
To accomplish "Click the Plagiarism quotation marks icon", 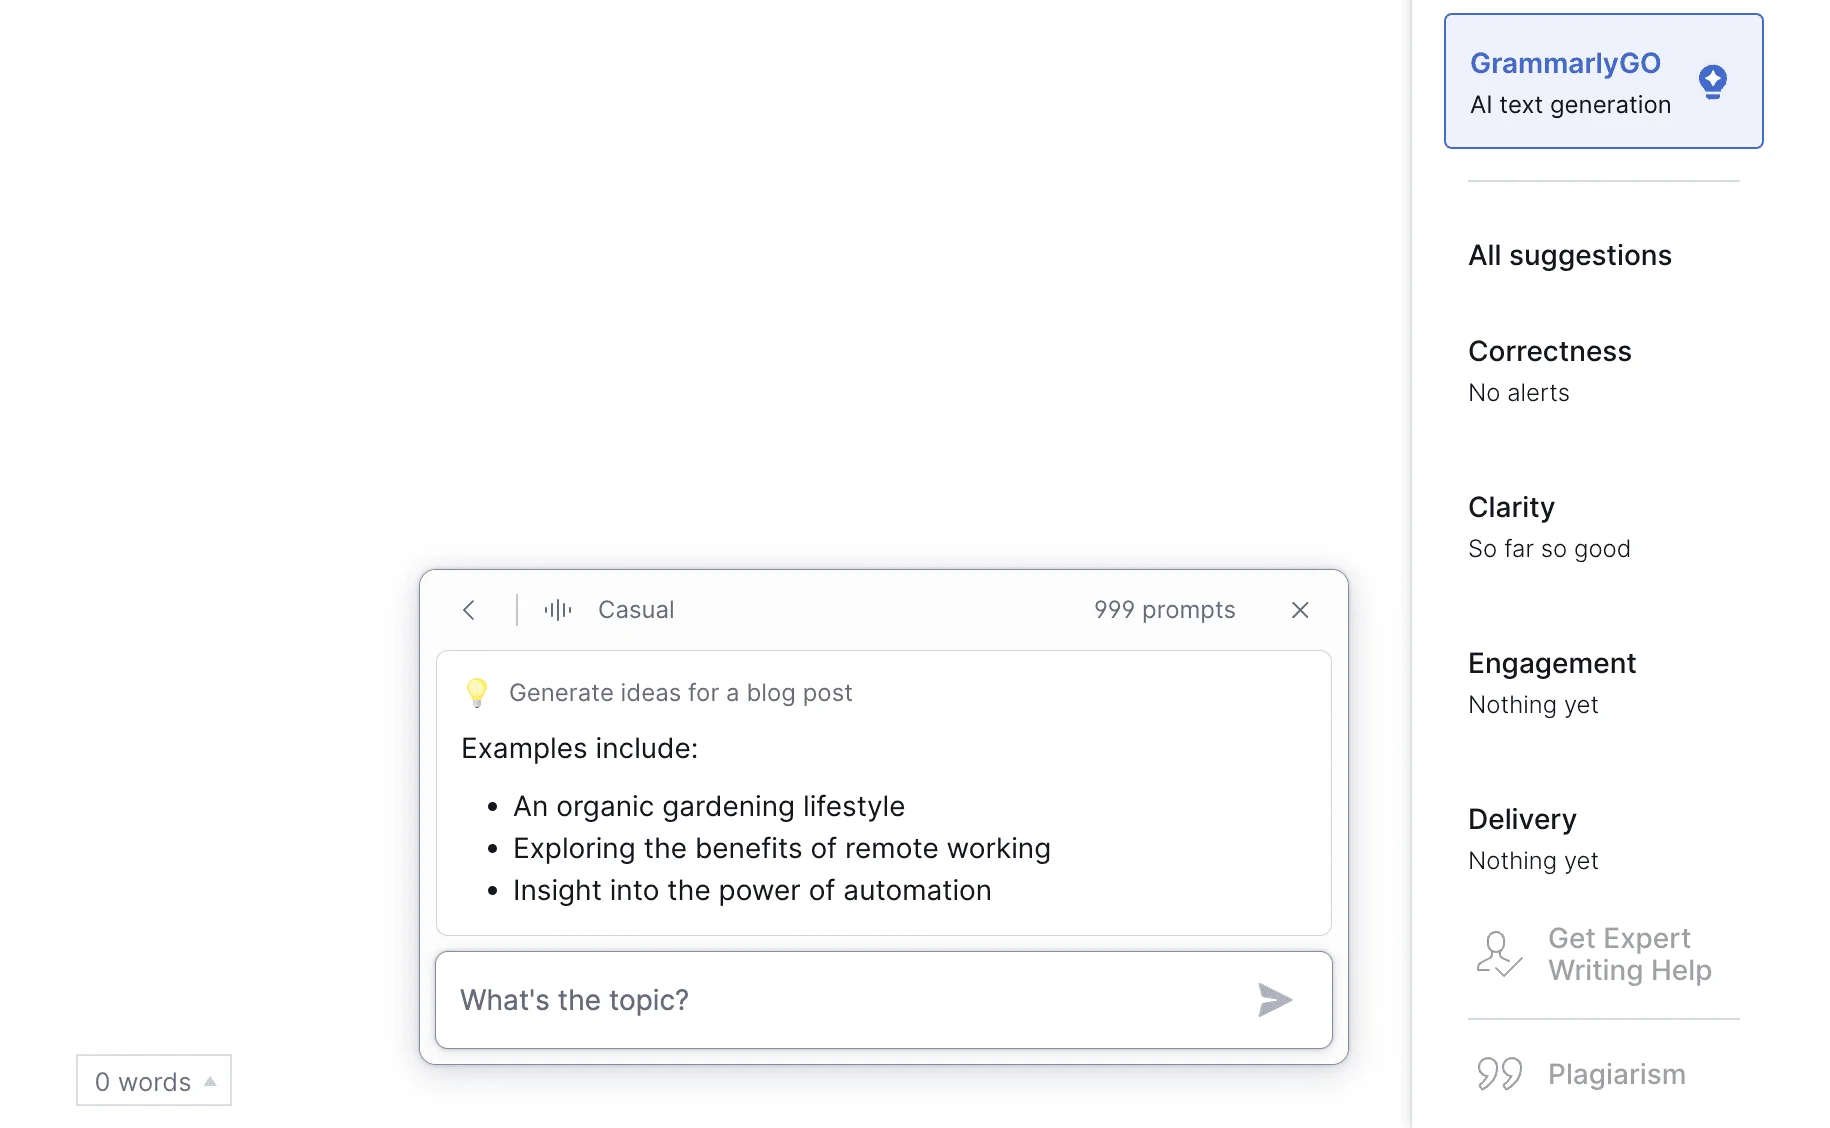I will tap(1498, 1073).
